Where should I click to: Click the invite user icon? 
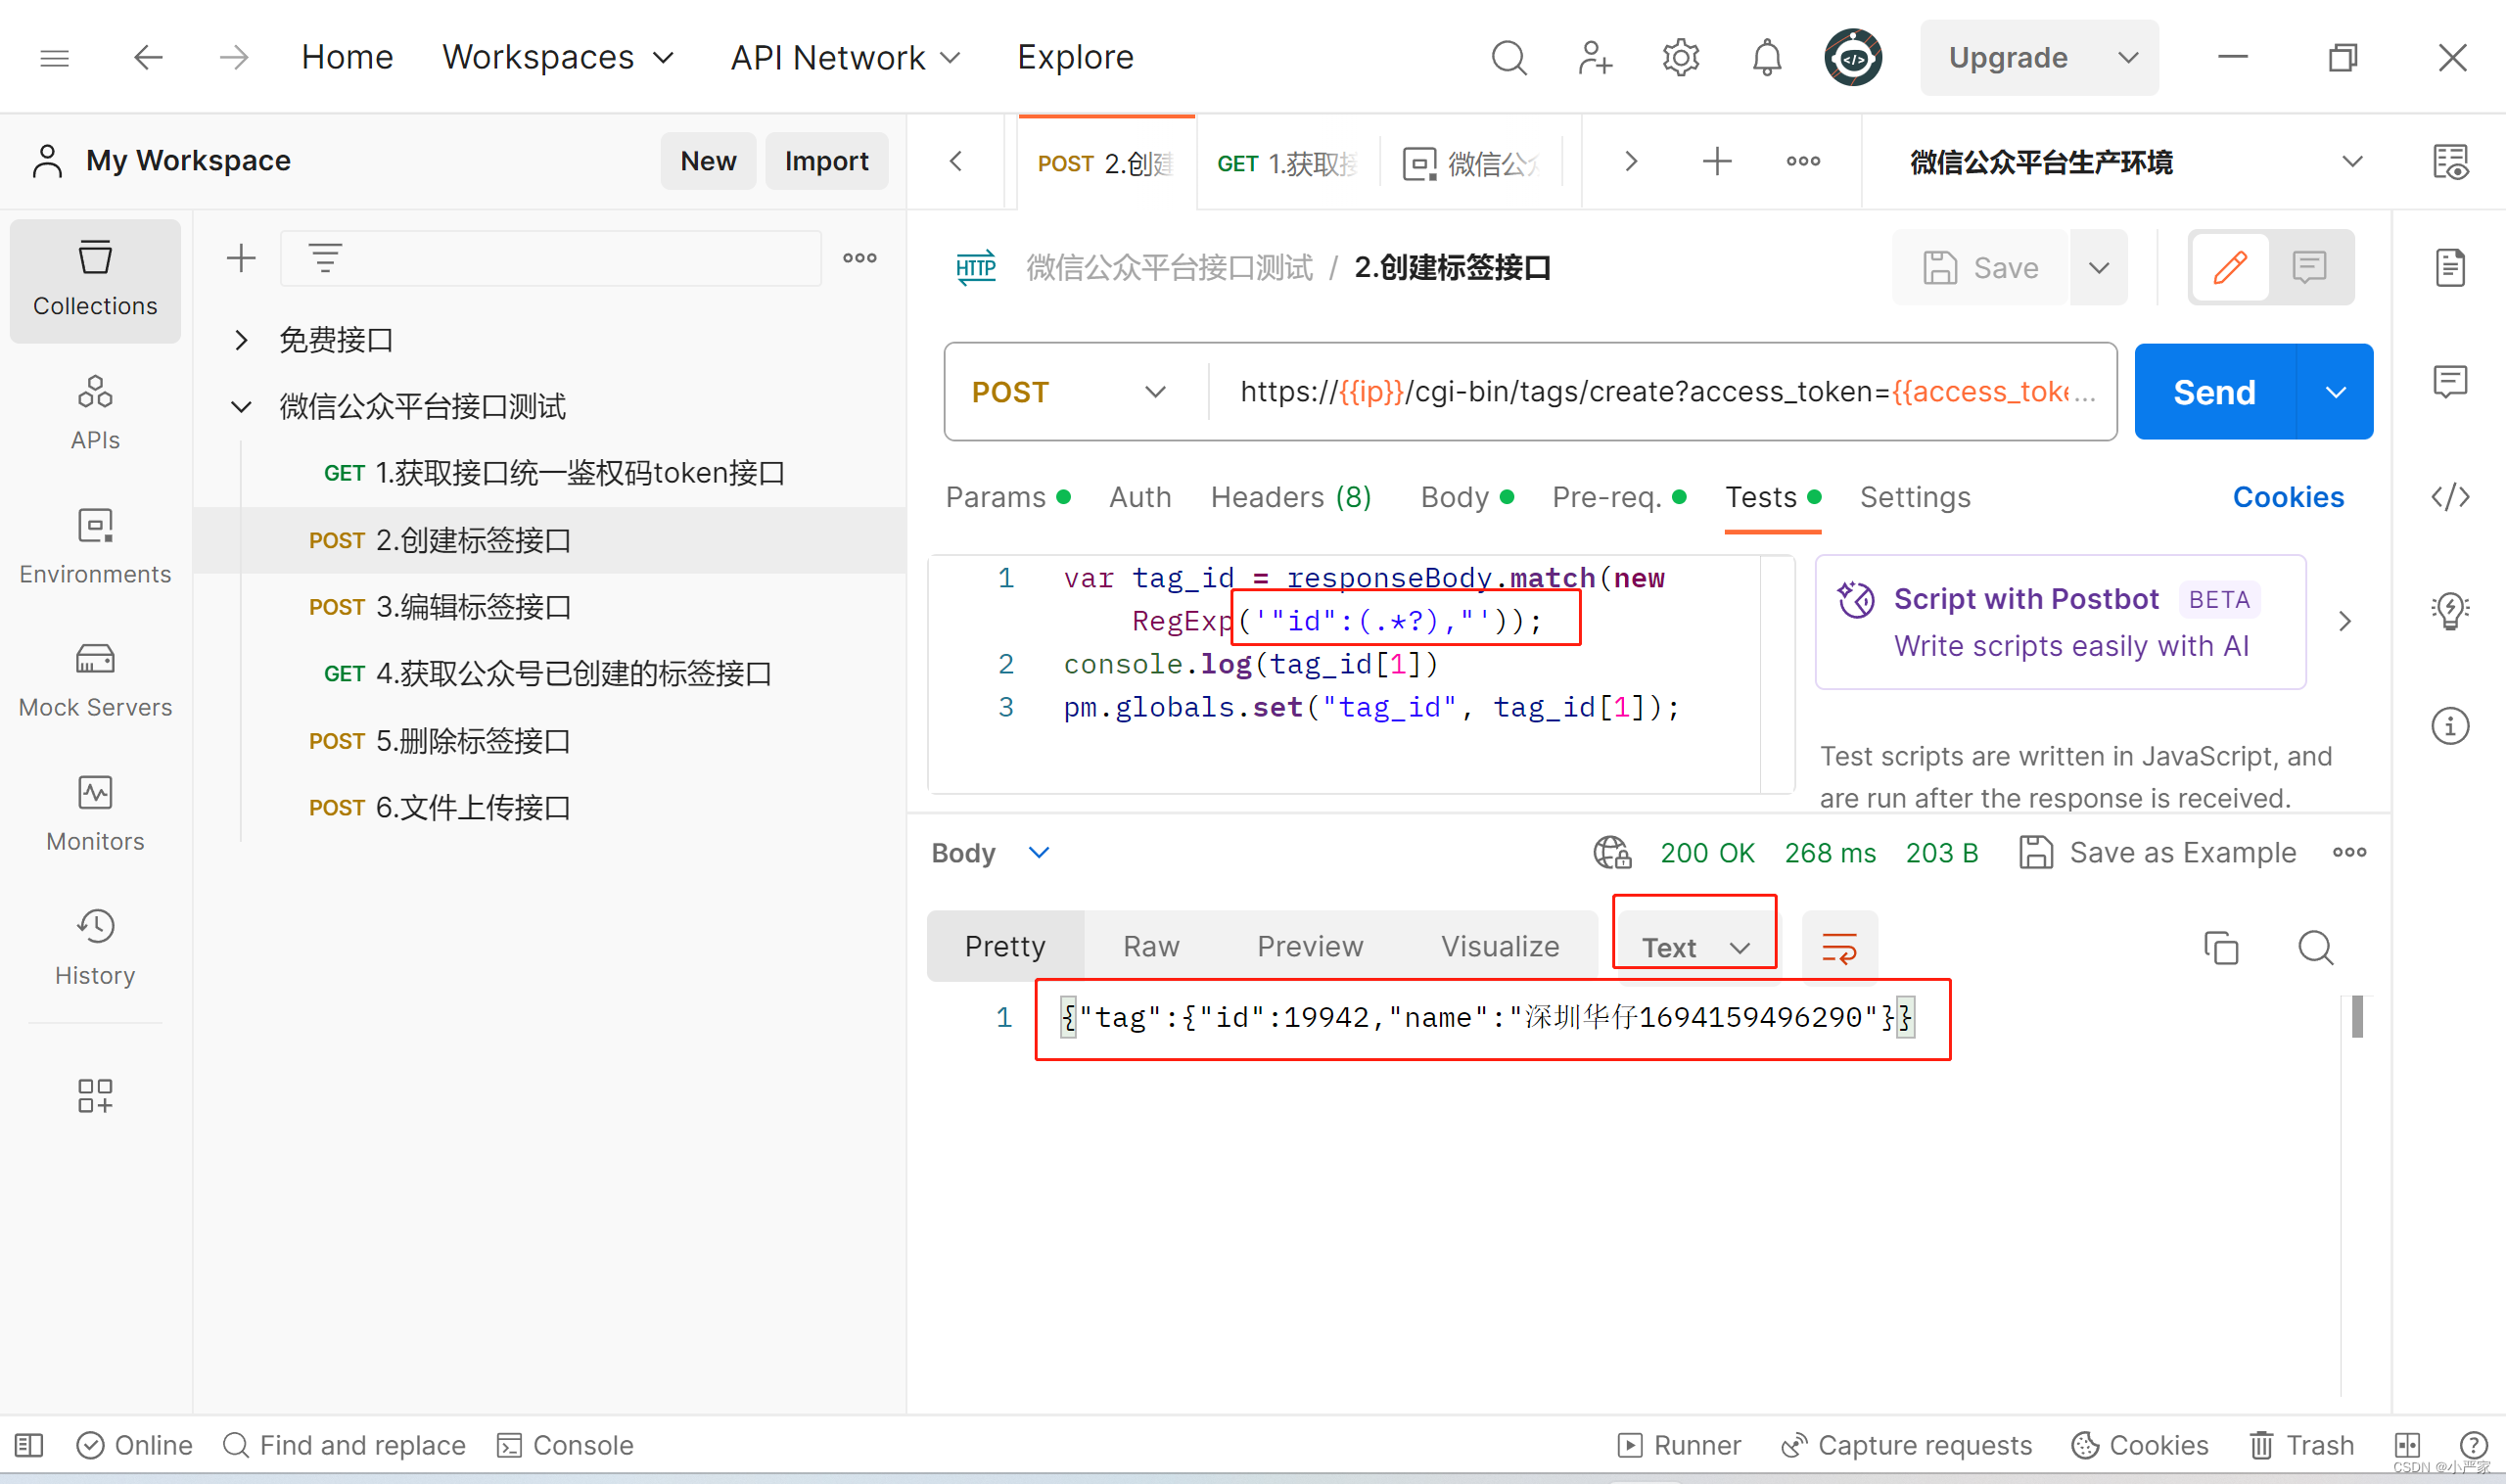[x=1595, y=58]
